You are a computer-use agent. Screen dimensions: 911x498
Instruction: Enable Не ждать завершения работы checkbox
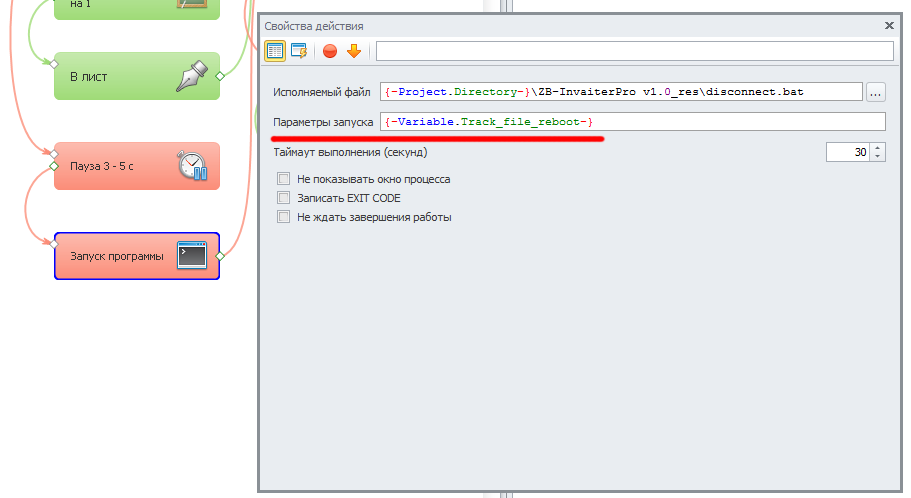point(284,217)
